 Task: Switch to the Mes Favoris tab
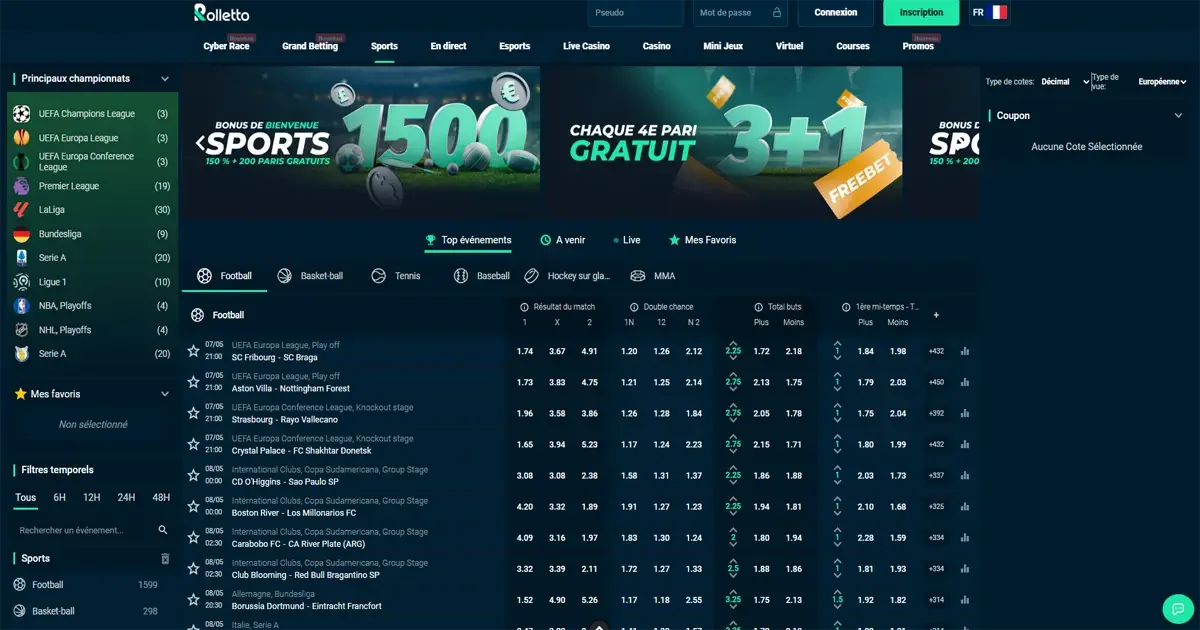[703, 240]
